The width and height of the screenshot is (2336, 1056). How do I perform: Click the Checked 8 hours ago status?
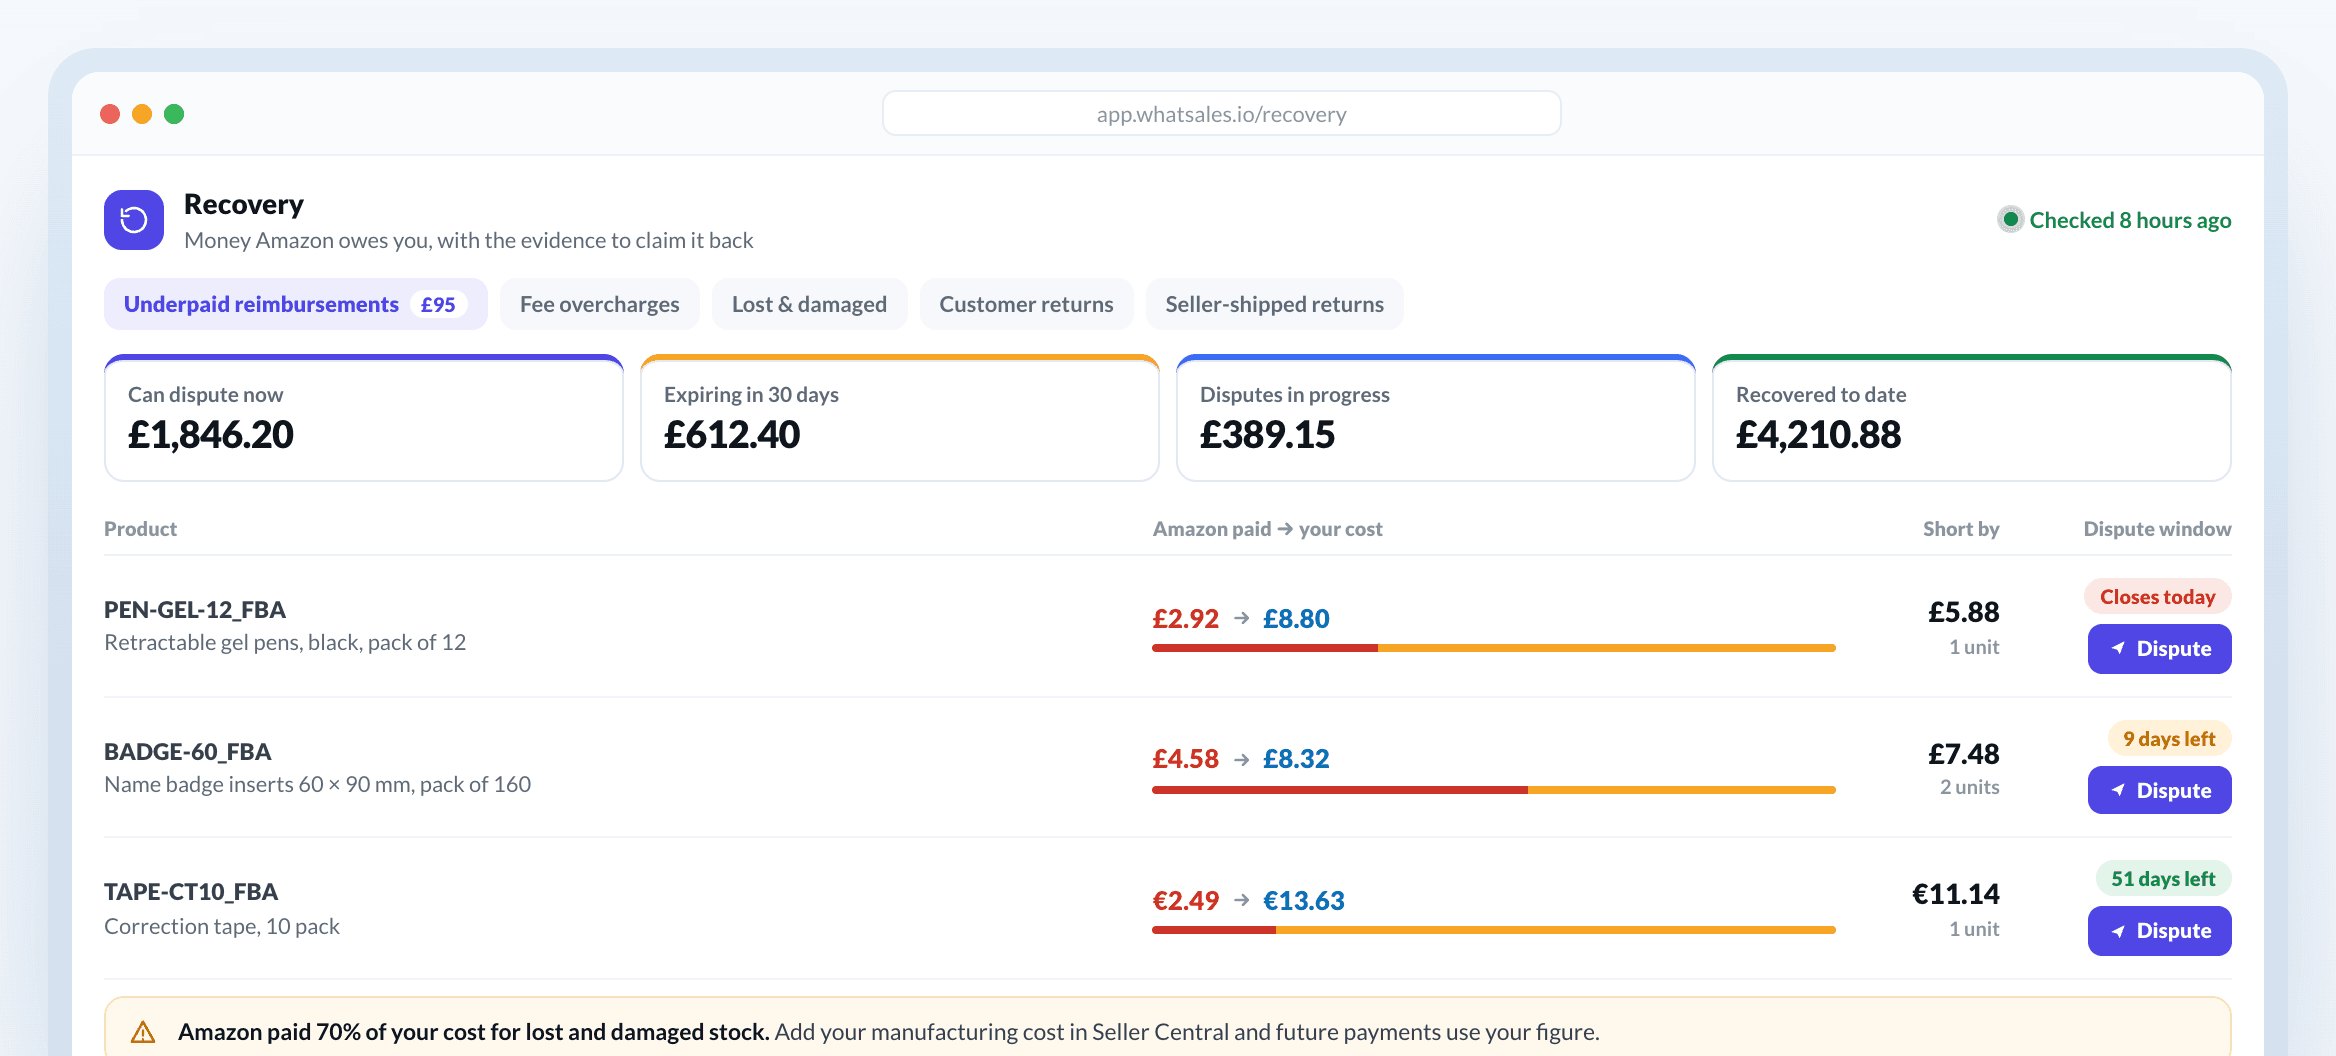tap(2115, 220)
